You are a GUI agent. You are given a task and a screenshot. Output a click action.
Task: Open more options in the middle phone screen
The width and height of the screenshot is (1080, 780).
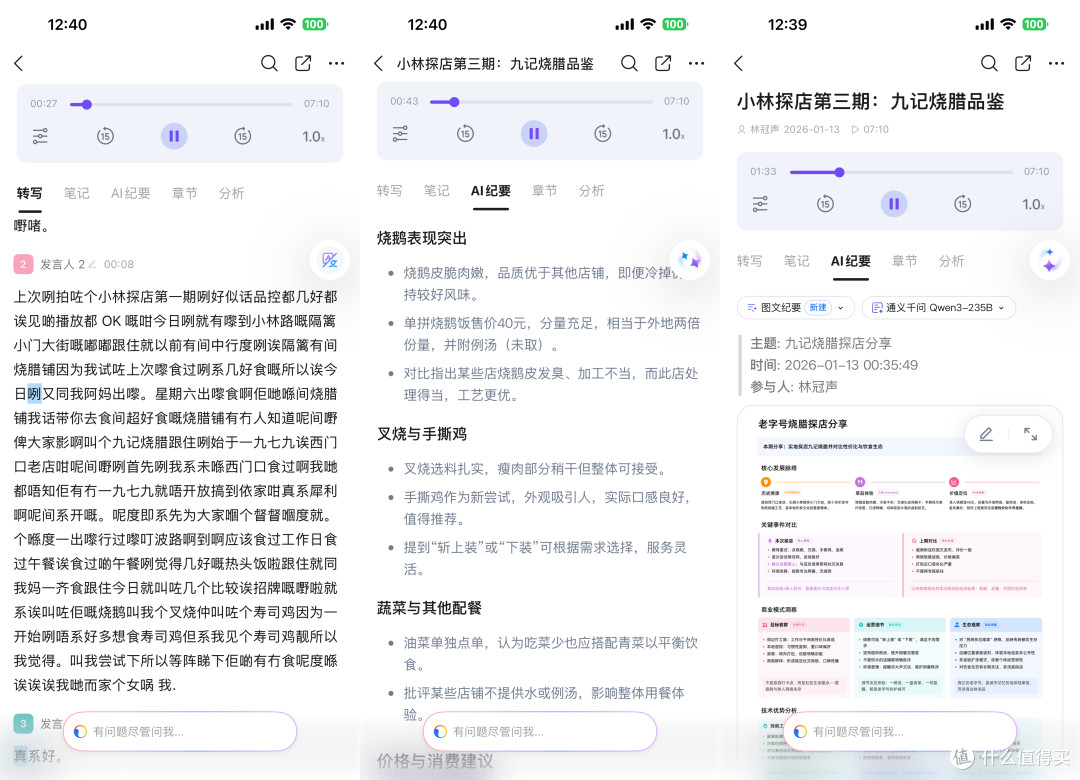pyautogui.click(x=696, y=63)
